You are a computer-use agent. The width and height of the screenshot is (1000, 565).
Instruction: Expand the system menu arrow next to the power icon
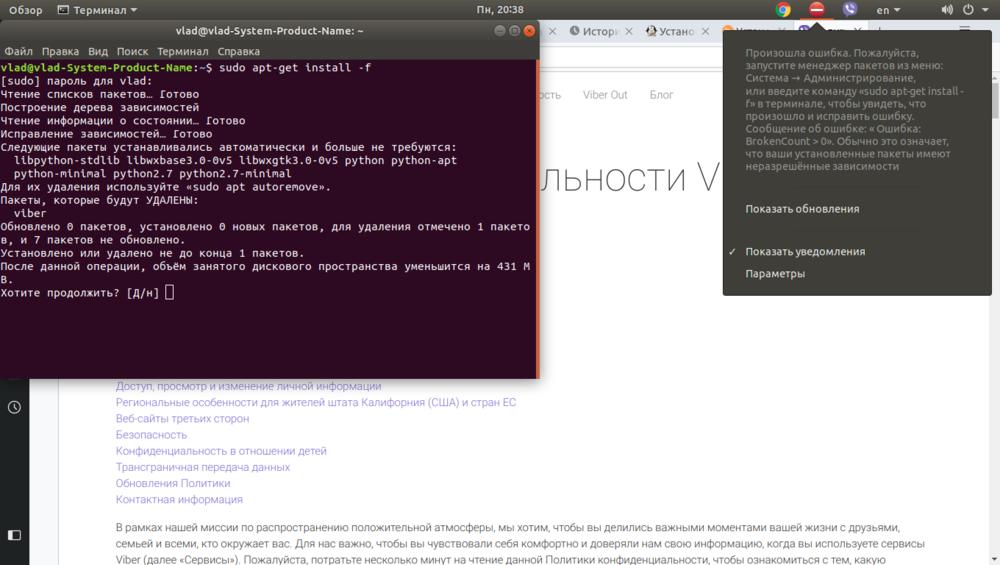985,10
